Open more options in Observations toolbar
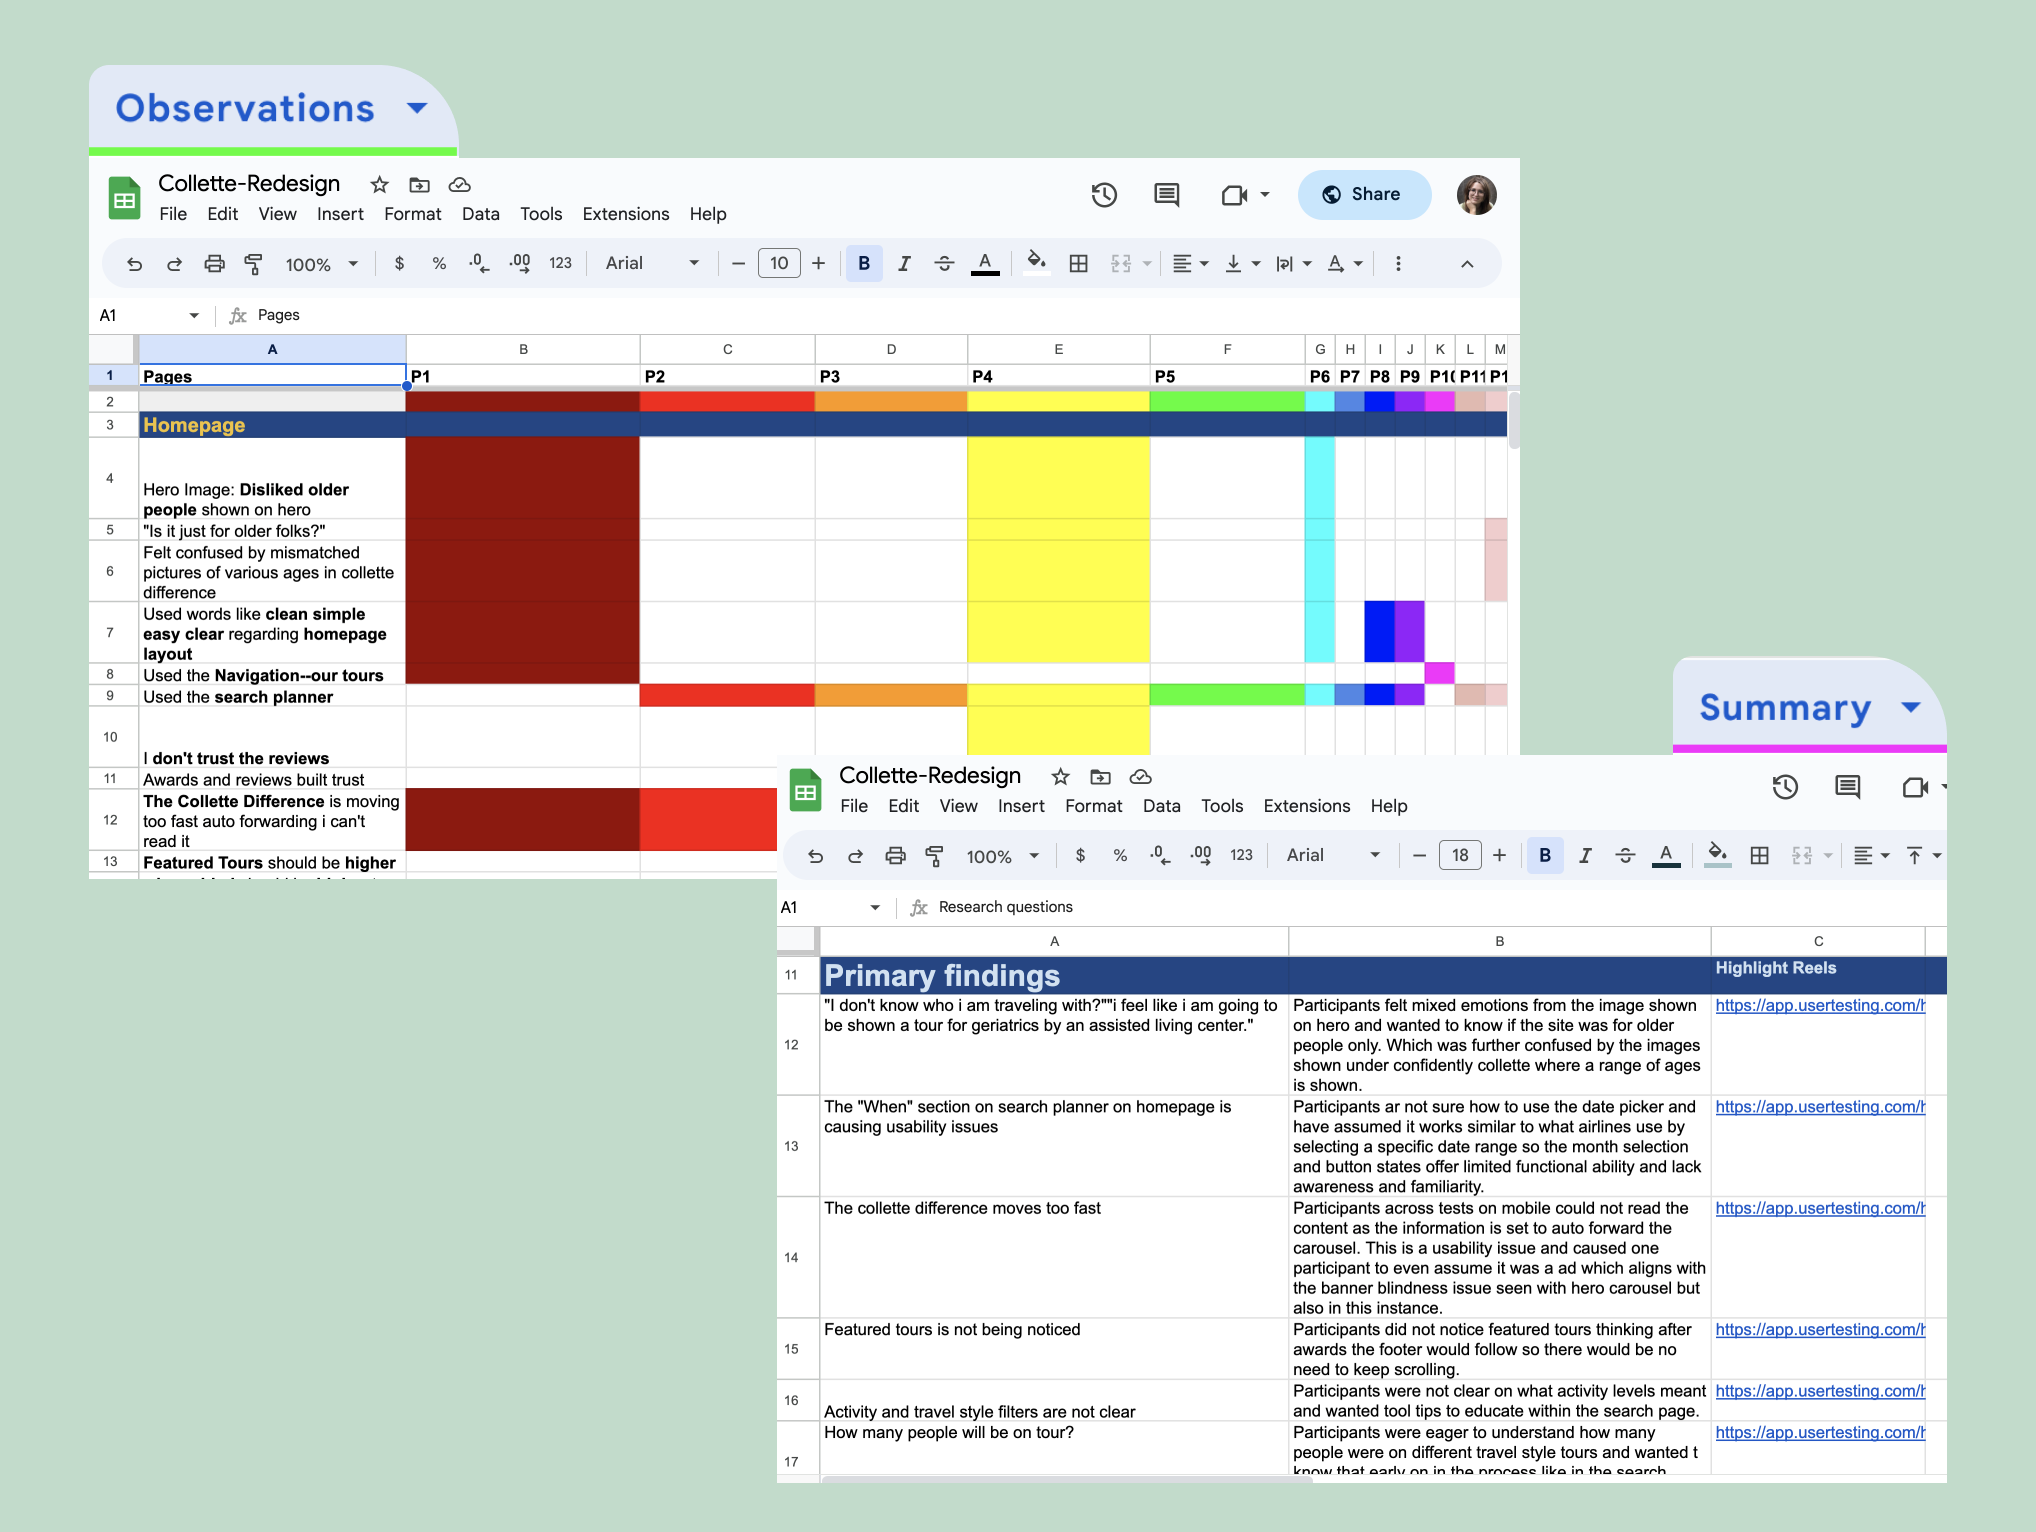This screenshot has width=2036, height=1532. click(1398, 263)
